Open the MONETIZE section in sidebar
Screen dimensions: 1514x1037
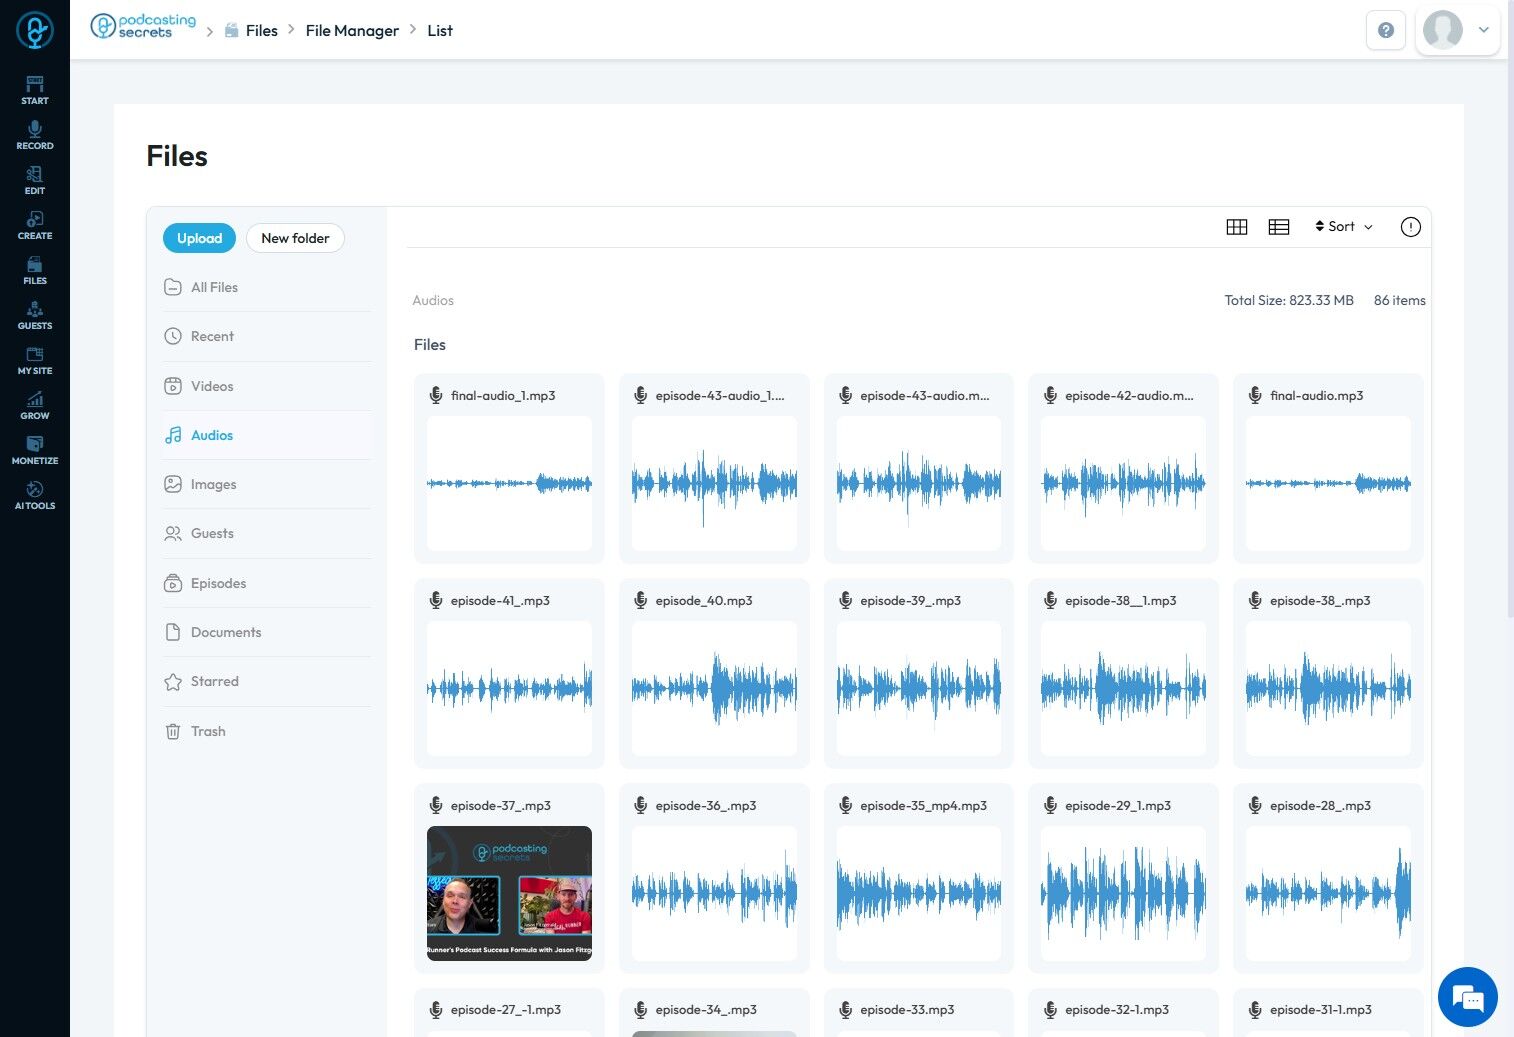click(x=35, y=450)
